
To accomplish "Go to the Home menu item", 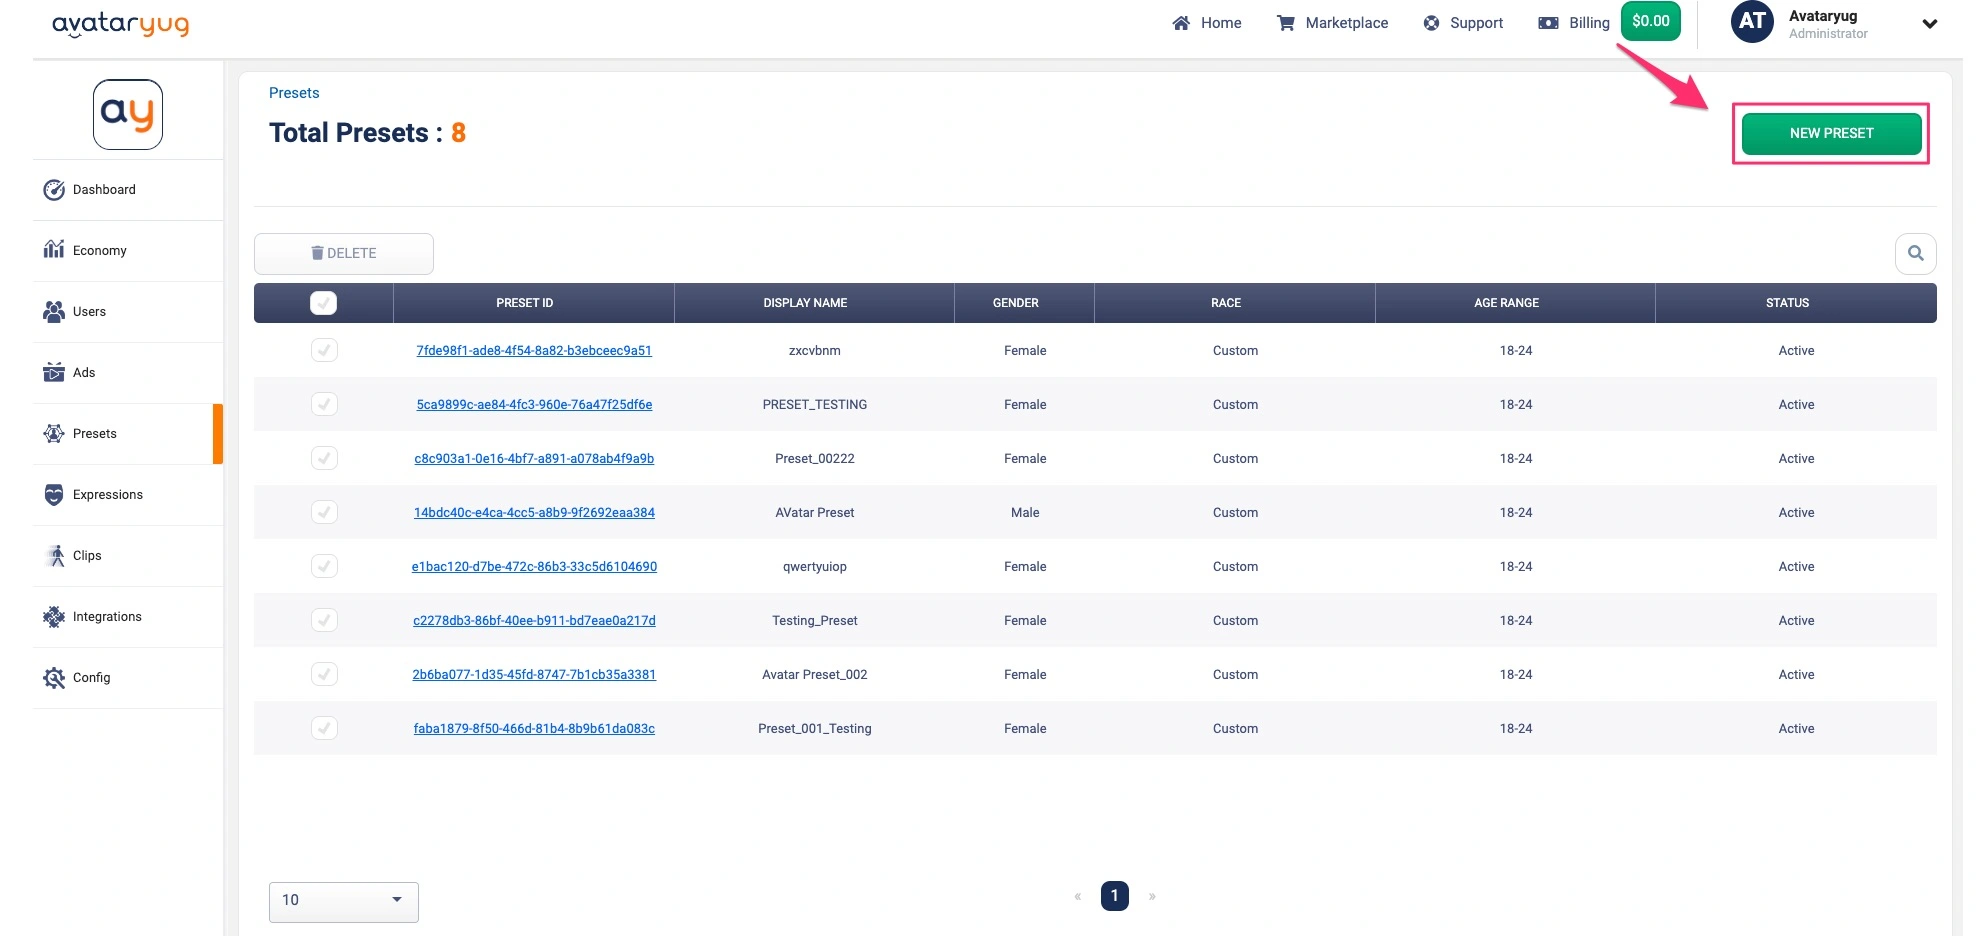I will [1207, 22].
